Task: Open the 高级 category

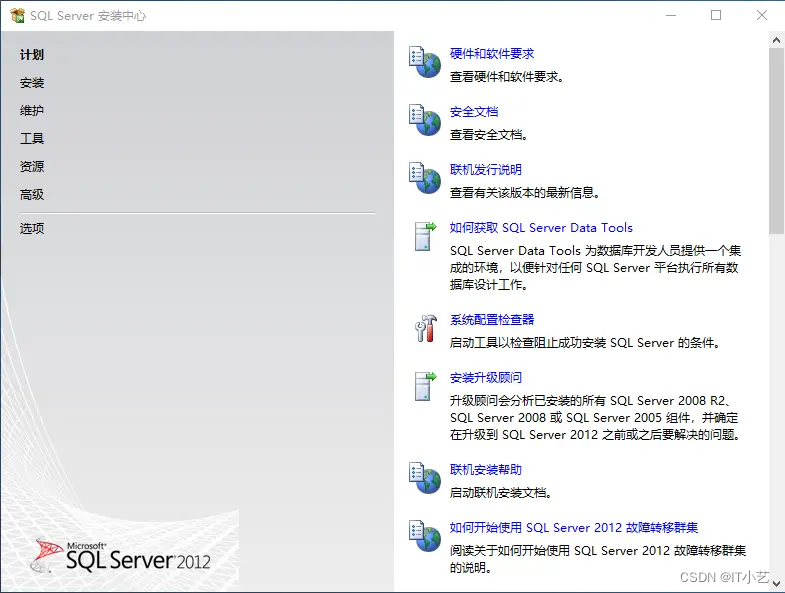Action: [32, 194]
